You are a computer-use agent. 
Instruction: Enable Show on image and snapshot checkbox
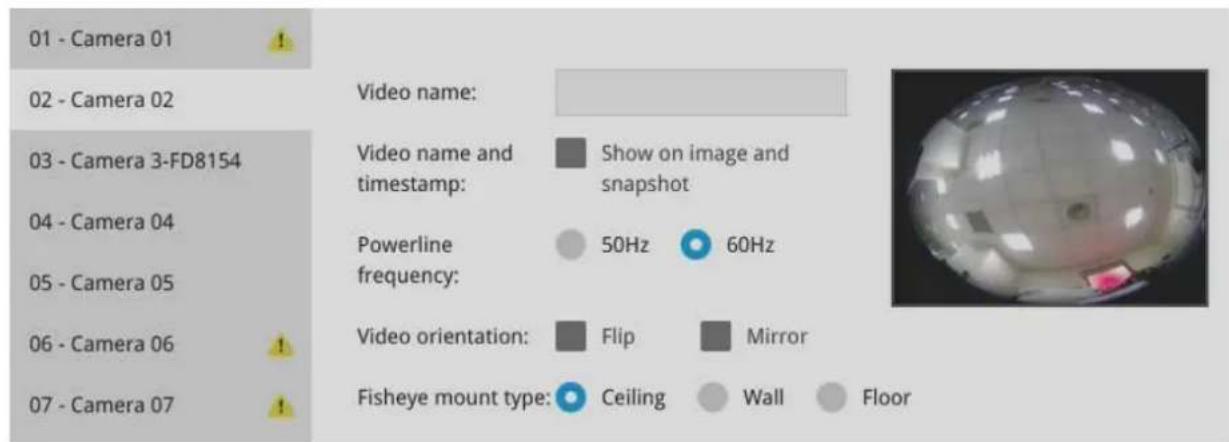point(571,153)
